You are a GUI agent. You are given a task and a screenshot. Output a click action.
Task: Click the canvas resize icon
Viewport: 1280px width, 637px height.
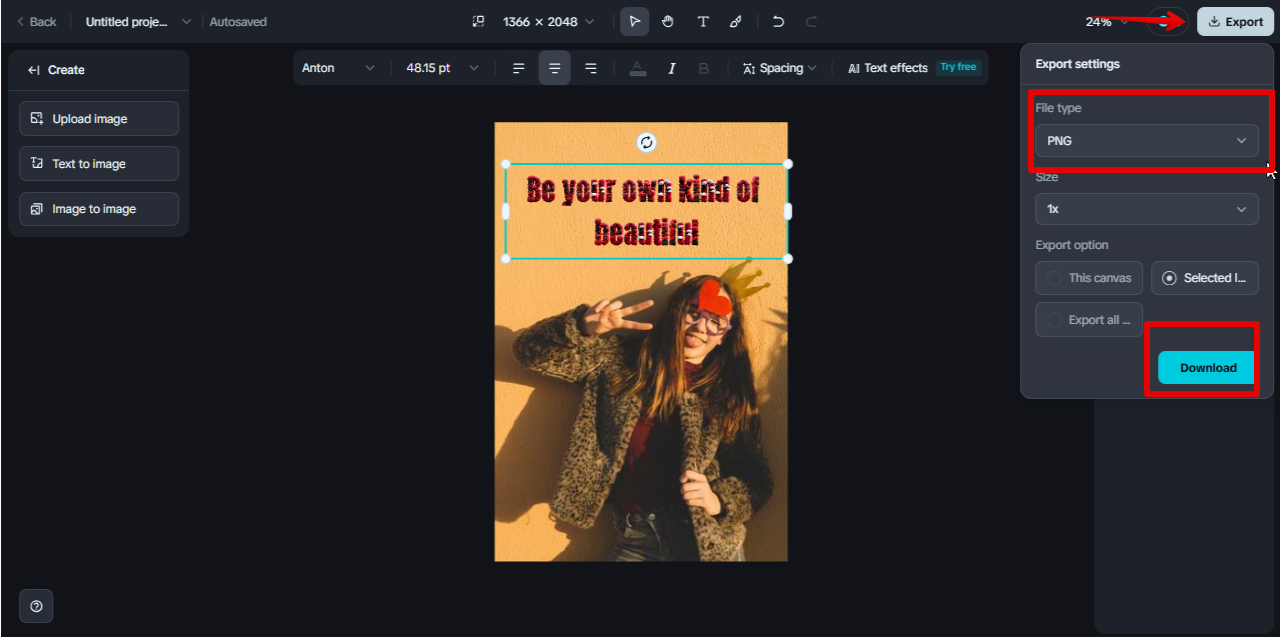[x=478, y=21]
